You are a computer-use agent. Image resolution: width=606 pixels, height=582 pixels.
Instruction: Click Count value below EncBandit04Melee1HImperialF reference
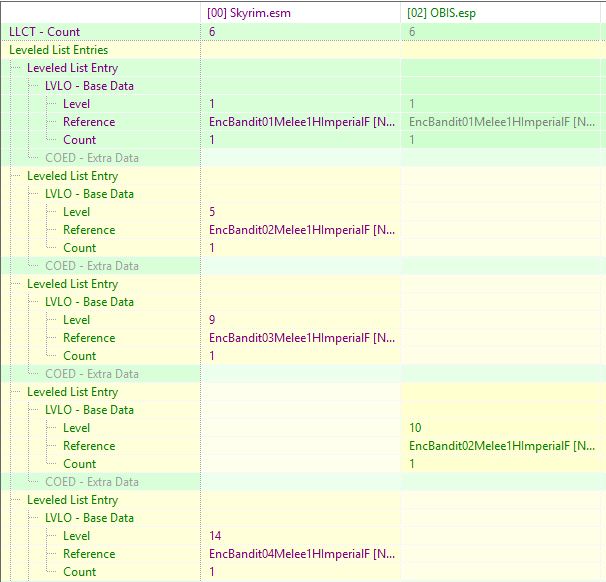[x=212, y=572]
